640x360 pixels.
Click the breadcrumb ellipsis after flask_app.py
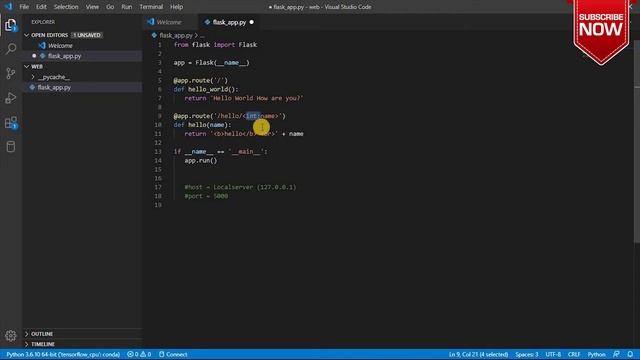202,36
